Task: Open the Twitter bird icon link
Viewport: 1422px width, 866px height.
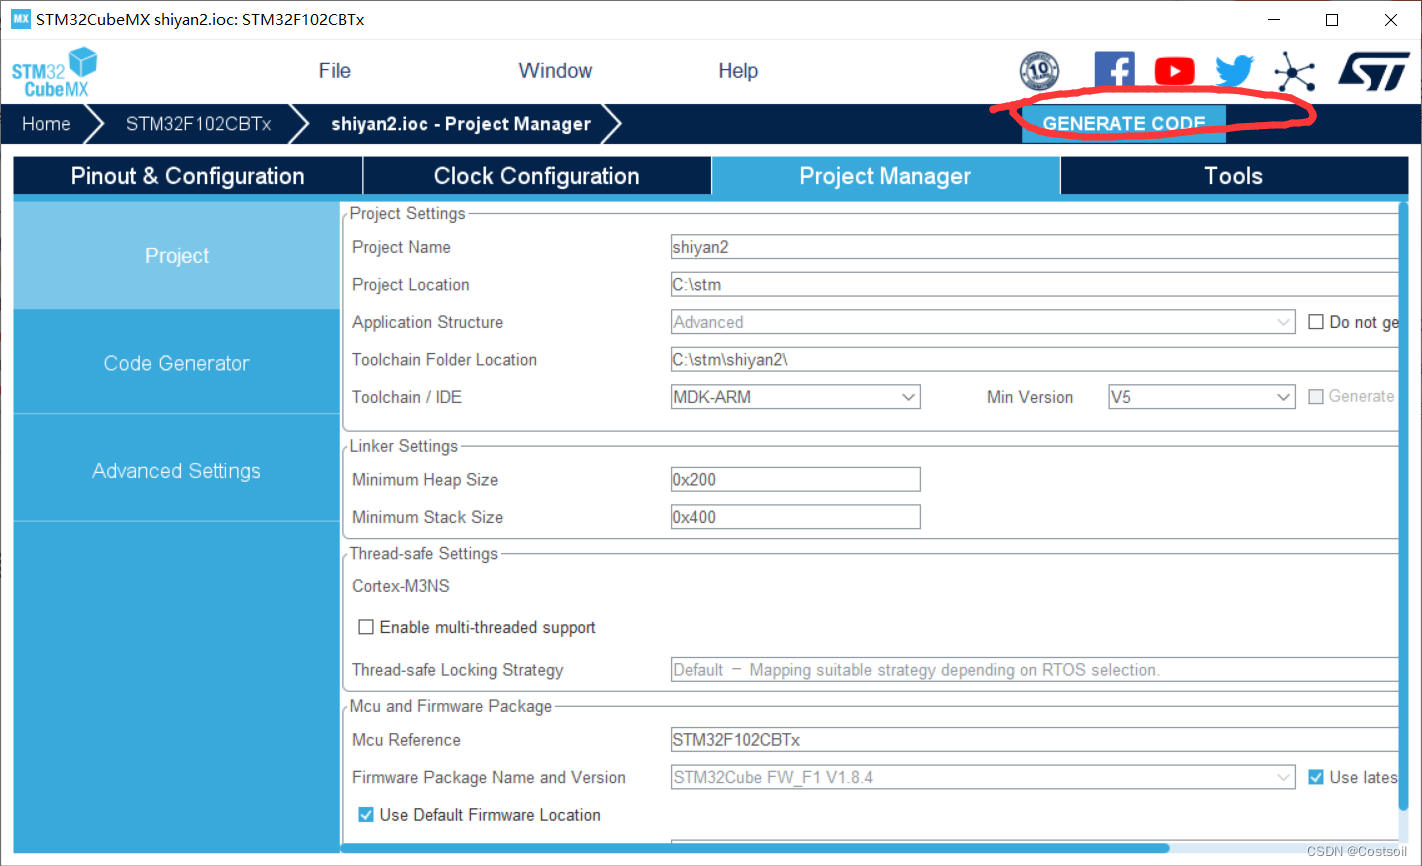Action: (x=1234, y=71)
